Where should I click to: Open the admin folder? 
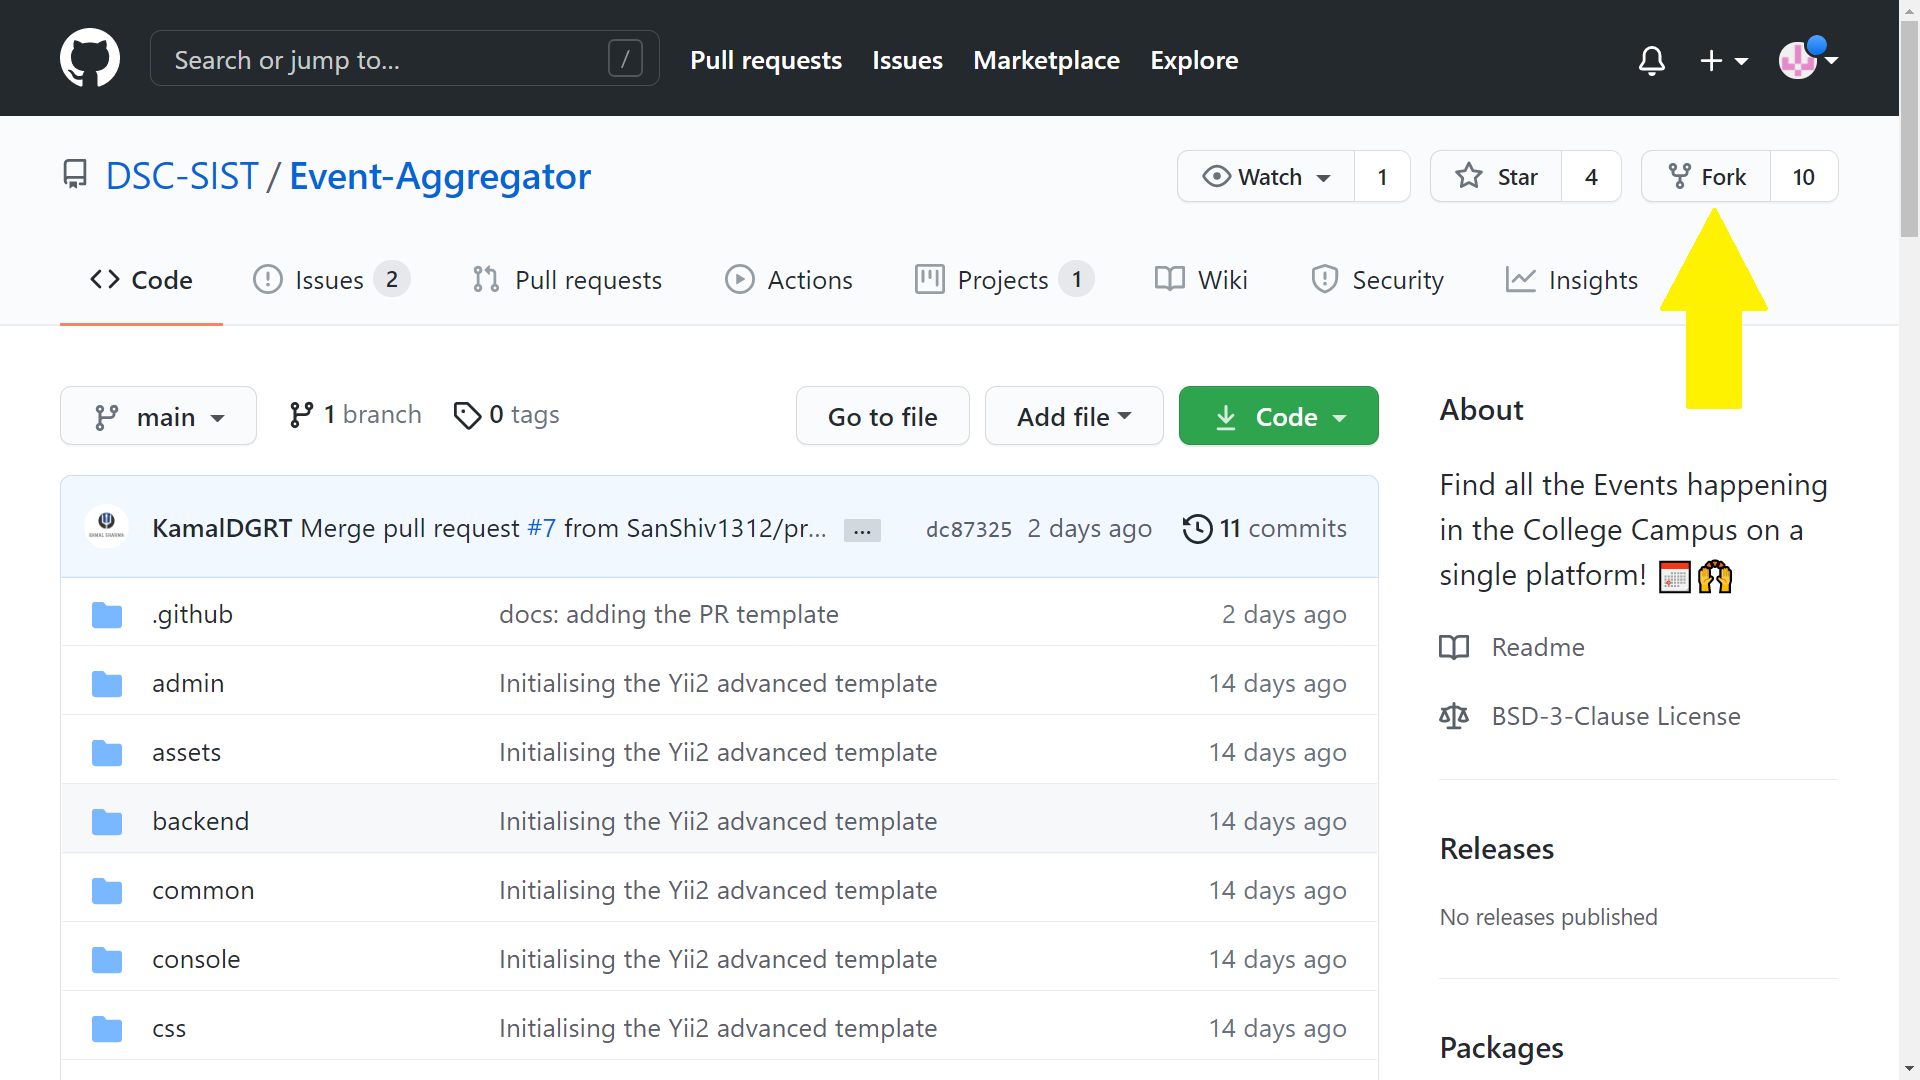188,683
